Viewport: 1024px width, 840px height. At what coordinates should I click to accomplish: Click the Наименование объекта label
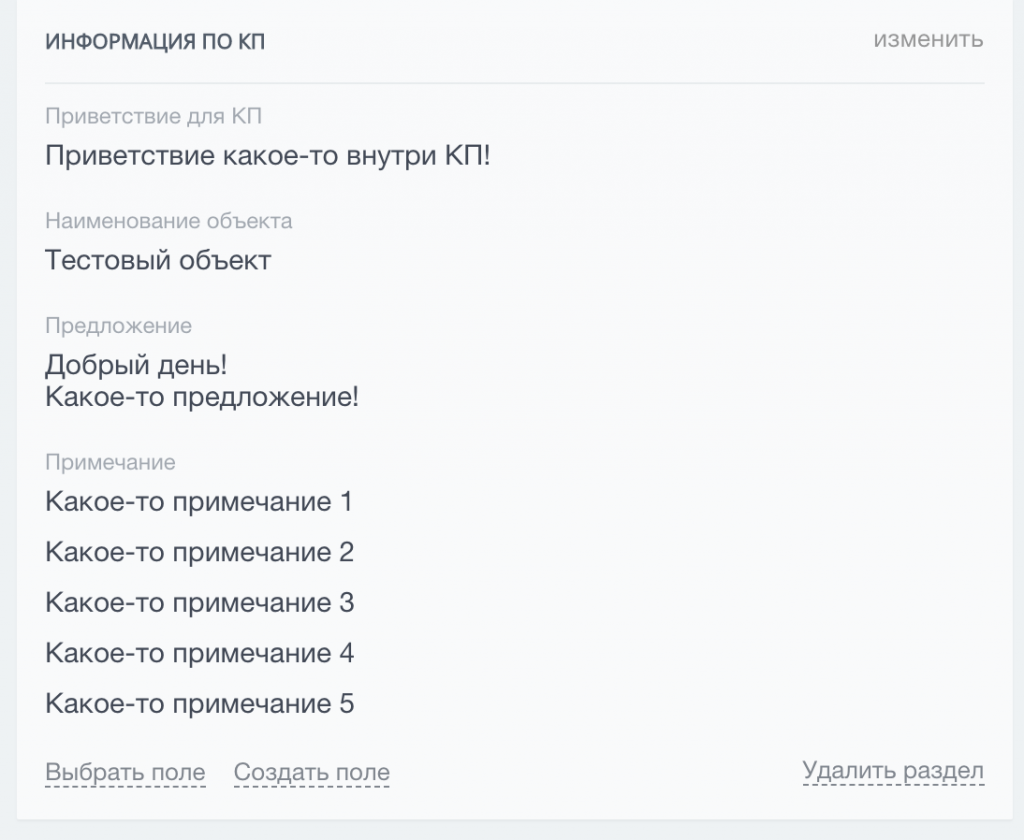tap(169, 222)
